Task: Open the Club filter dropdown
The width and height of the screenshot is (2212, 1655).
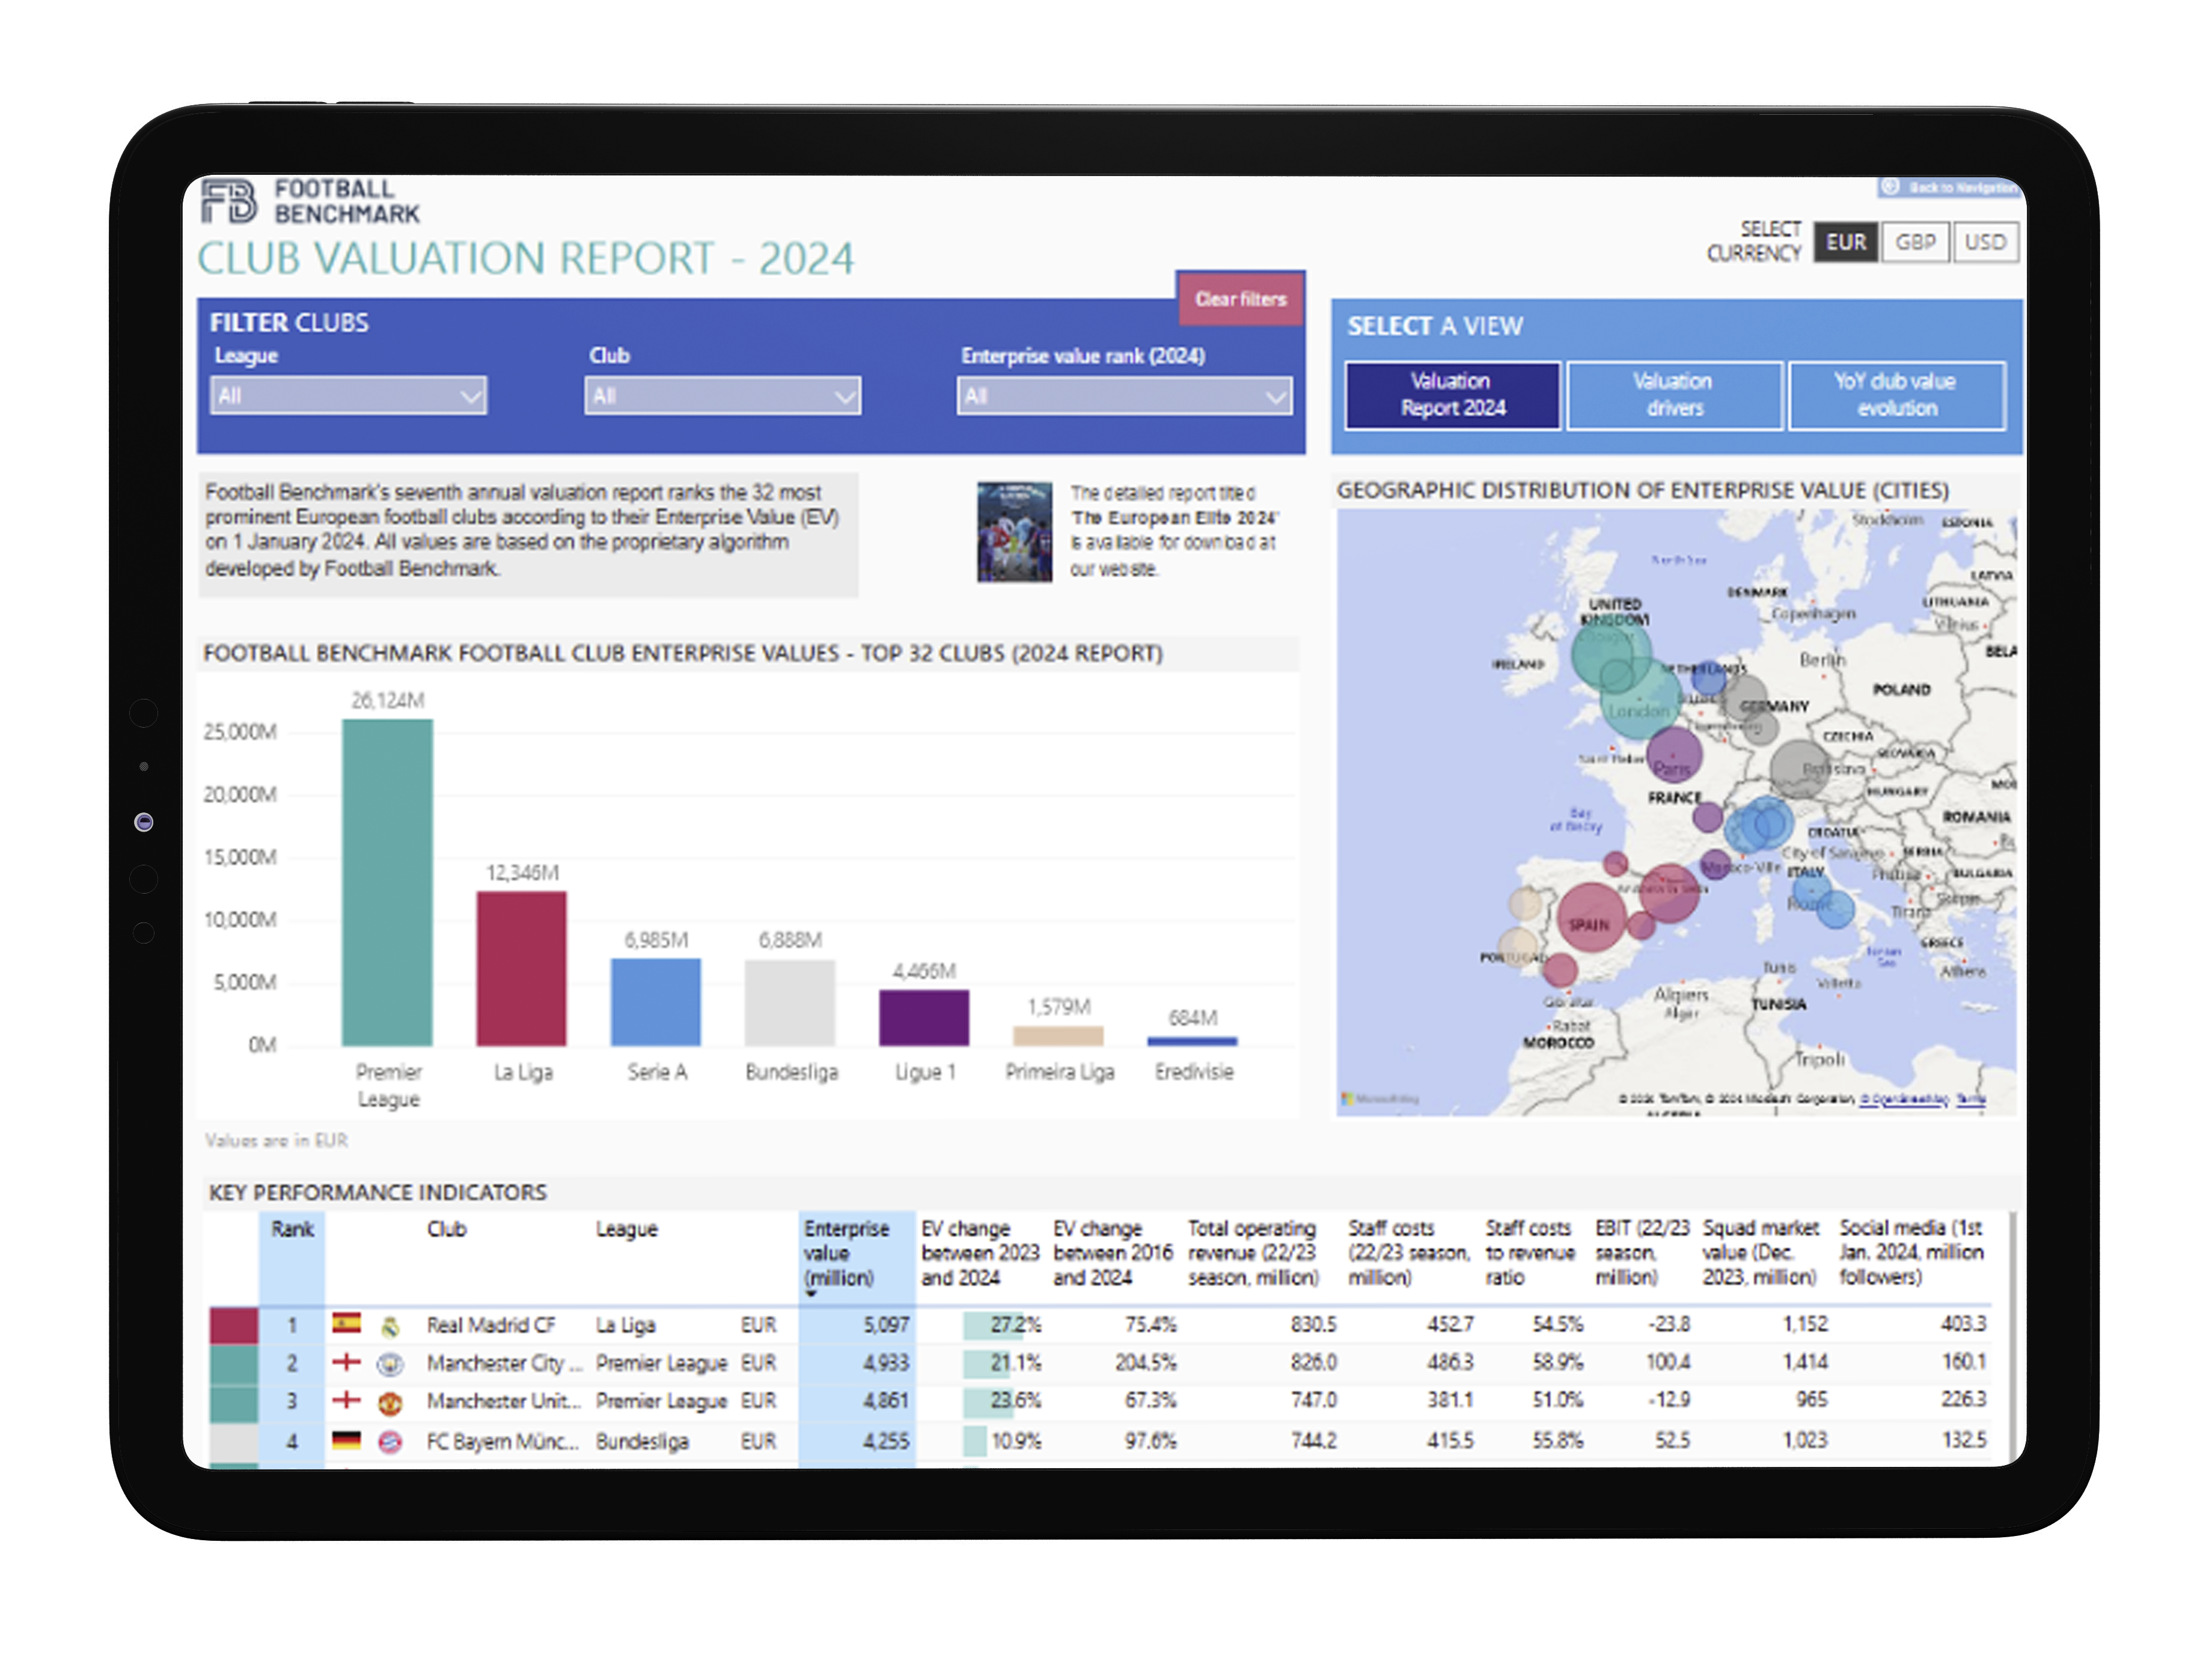Action: (x=722, y=396)
